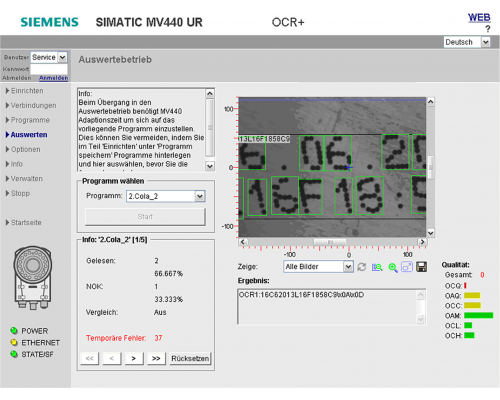Click the Kennwort password field
This screenshot has height=400, width=500.
49,69
